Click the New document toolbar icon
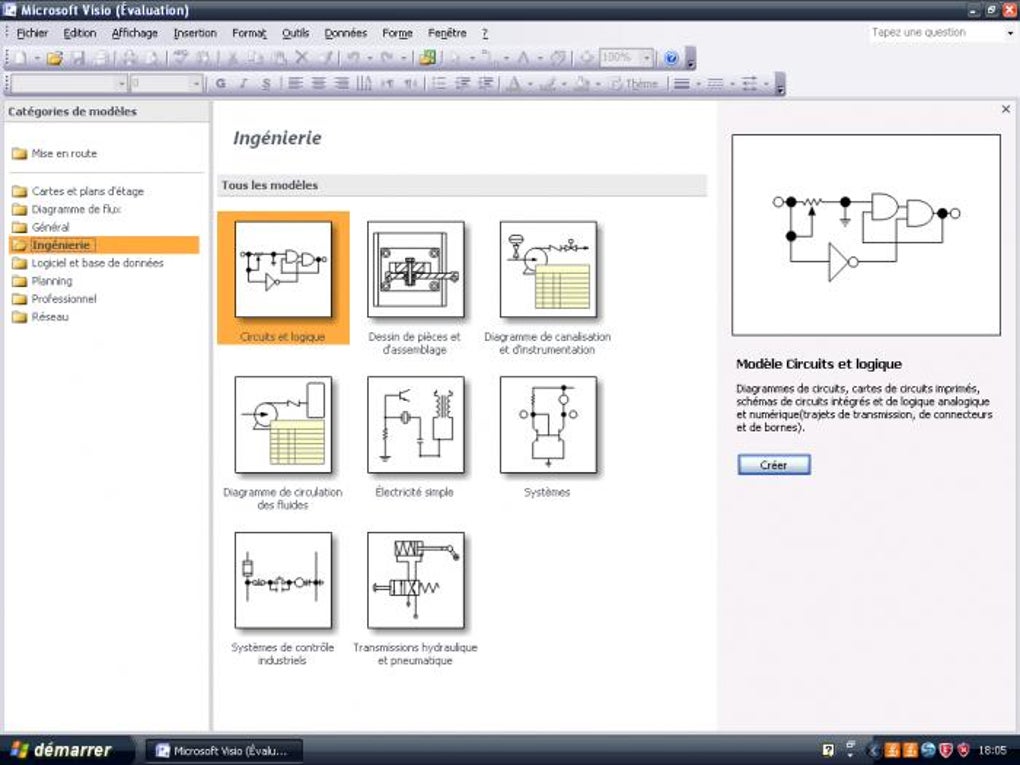The width and height of the screenshot is (1020, 765). click(x=20, y=59)
